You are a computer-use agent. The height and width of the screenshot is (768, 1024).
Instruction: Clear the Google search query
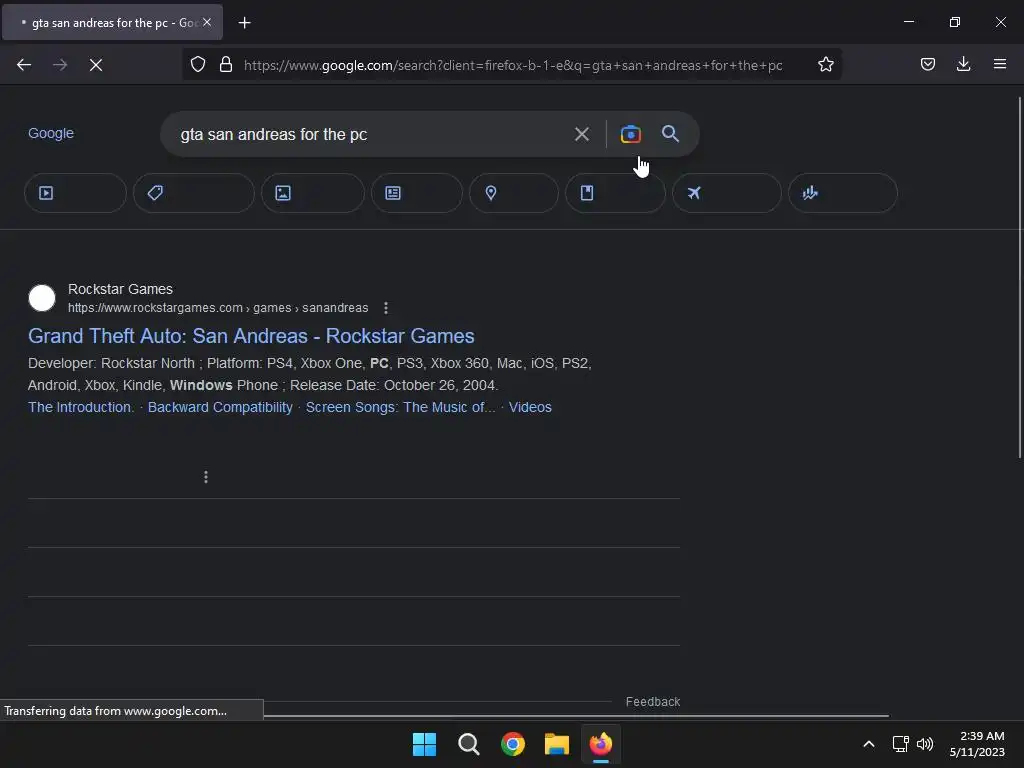point(581,134)
